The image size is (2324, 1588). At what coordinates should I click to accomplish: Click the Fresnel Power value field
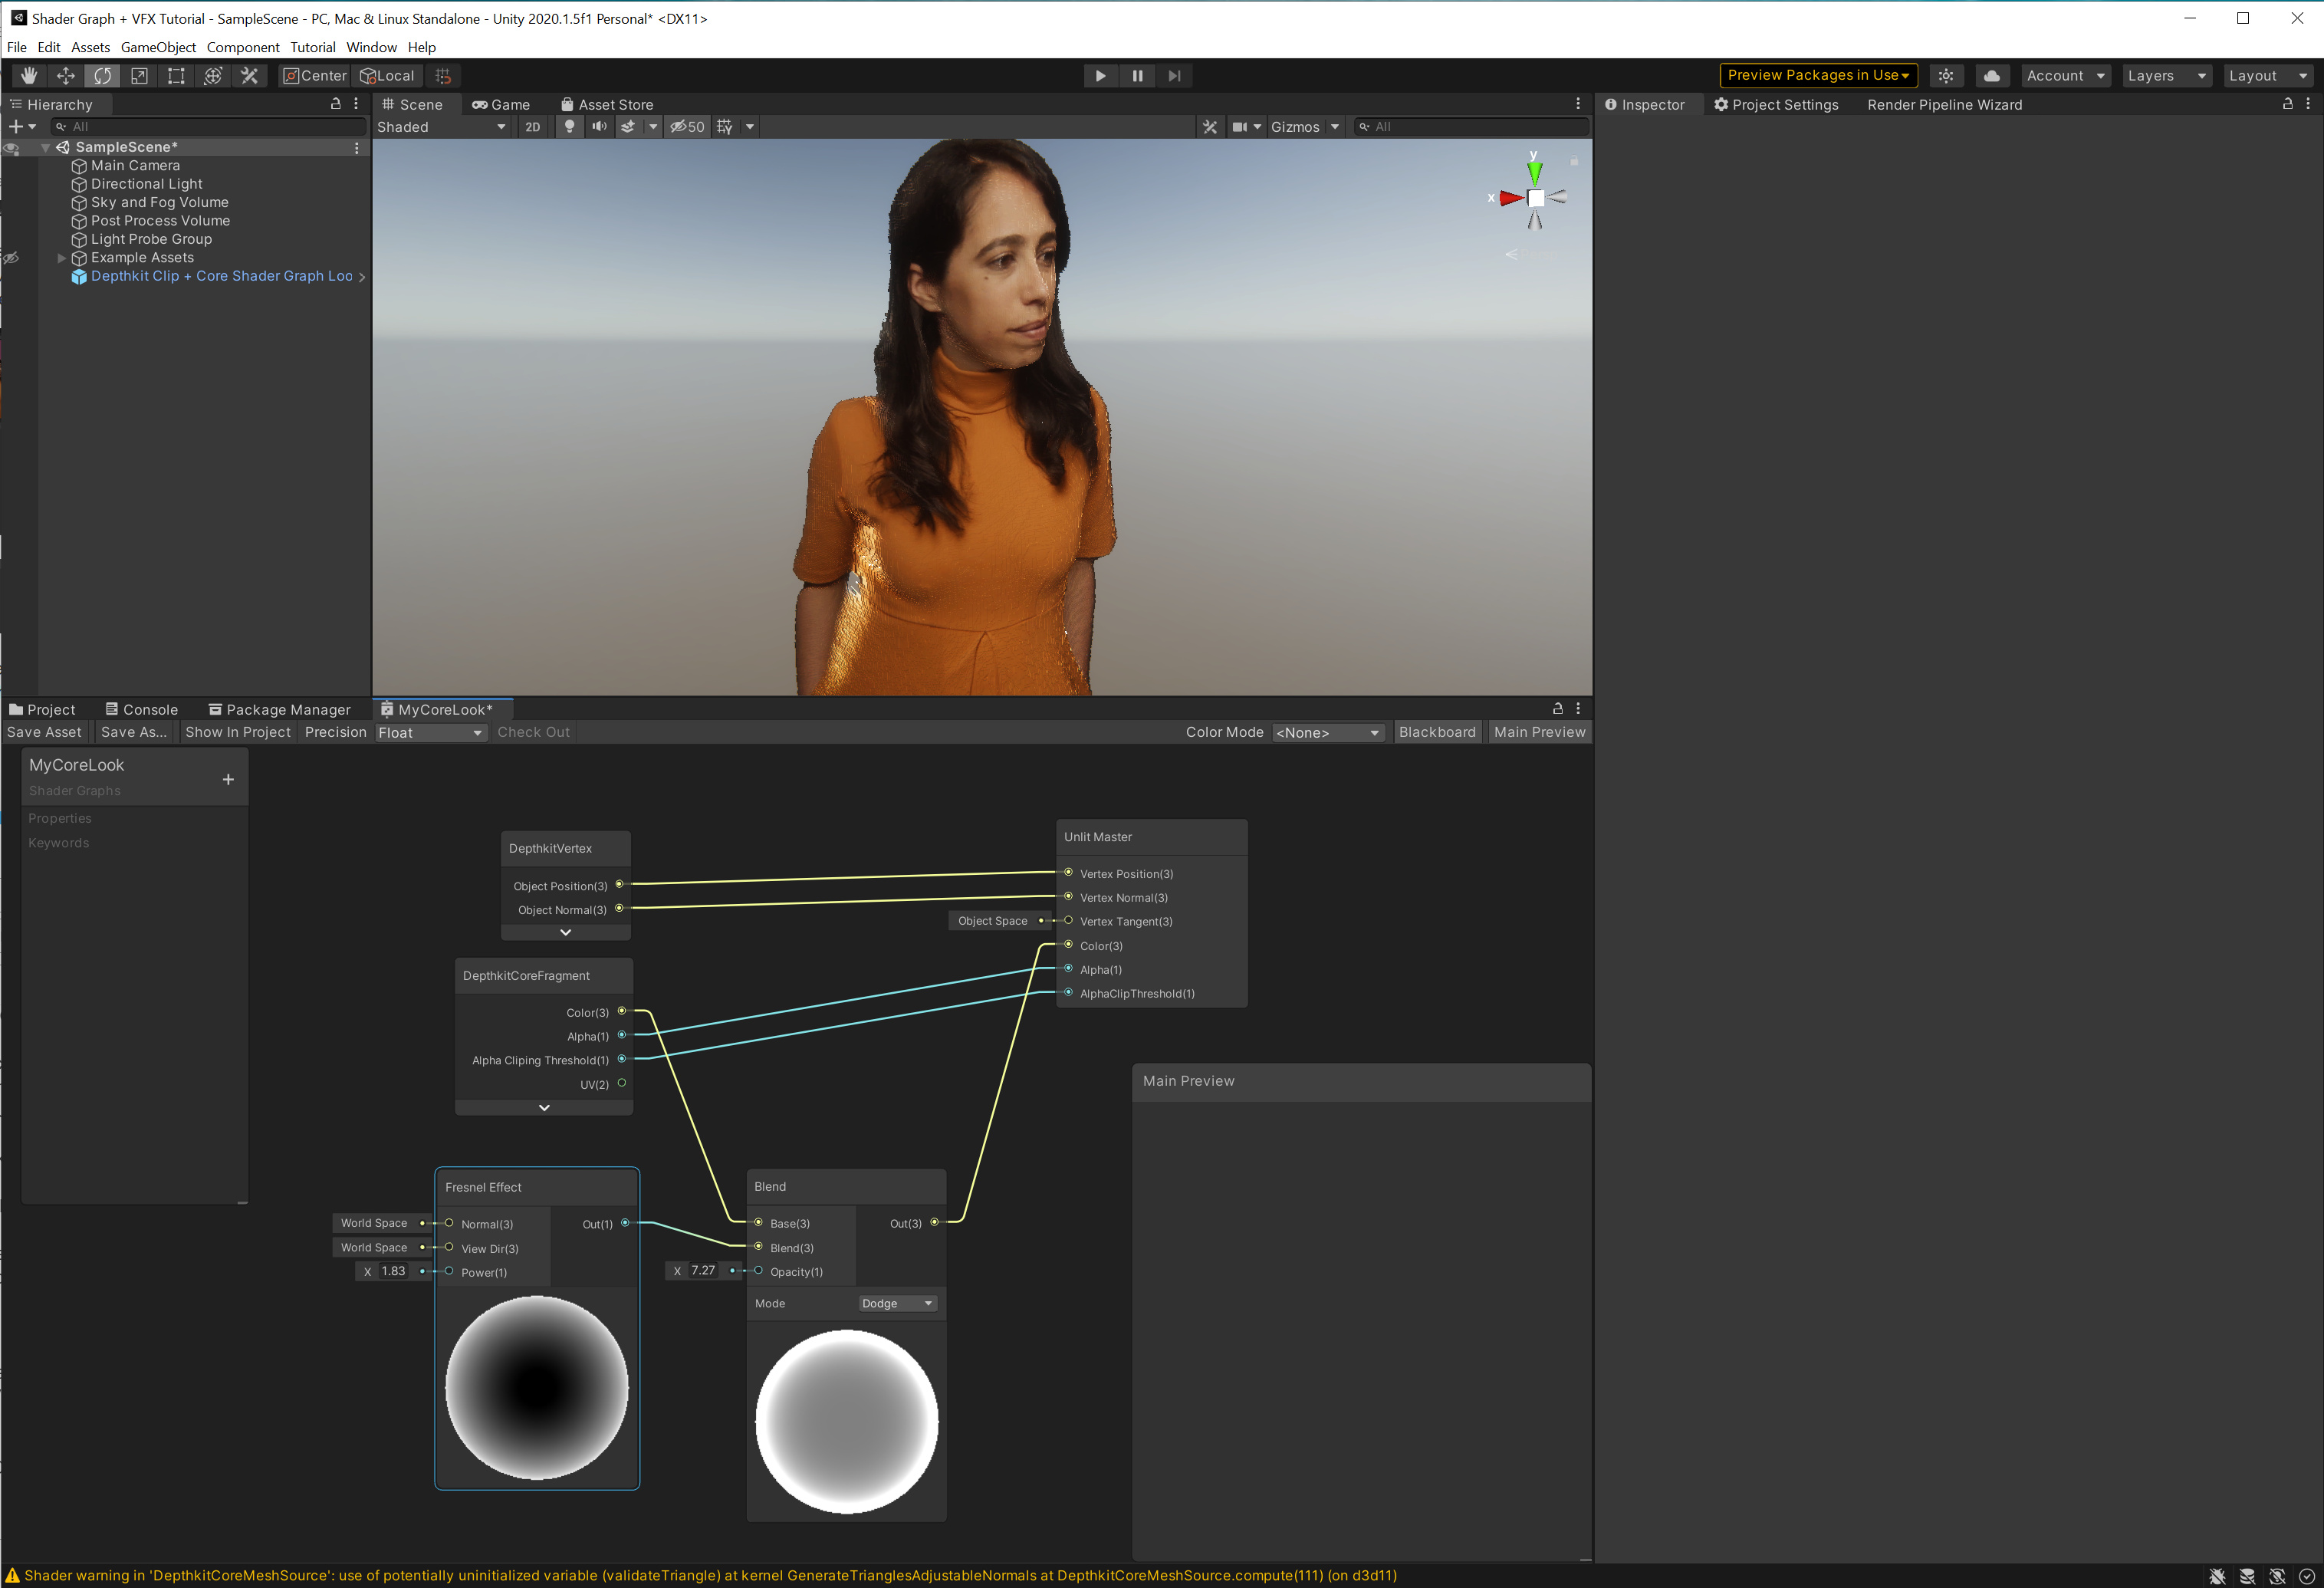(393, 1271)
